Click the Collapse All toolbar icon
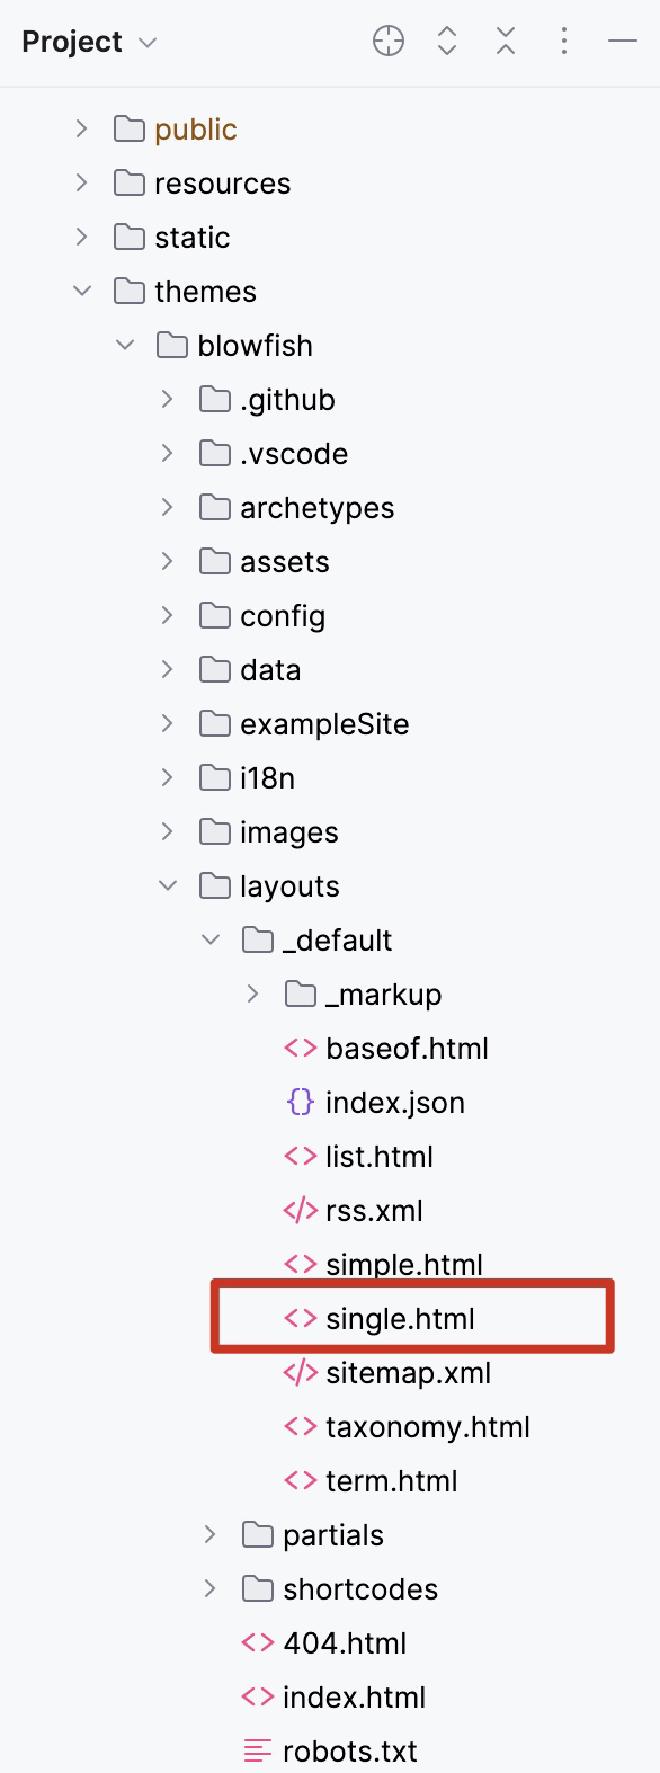 pyautogui.click(x=506, y=41)
